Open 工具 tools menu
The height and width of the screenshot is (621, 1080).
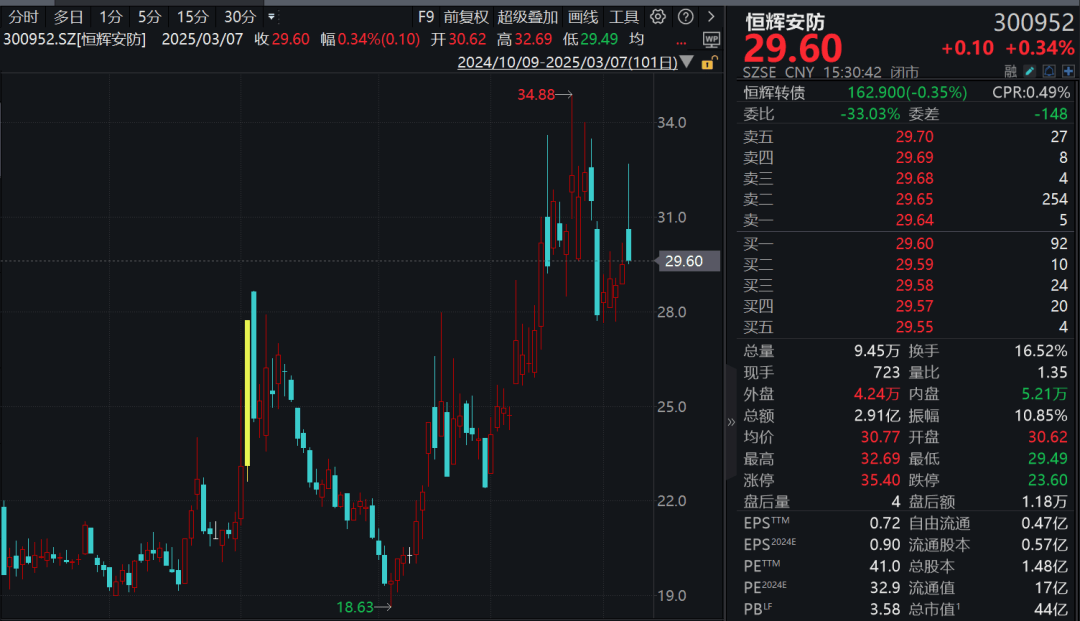click(624, 17)
